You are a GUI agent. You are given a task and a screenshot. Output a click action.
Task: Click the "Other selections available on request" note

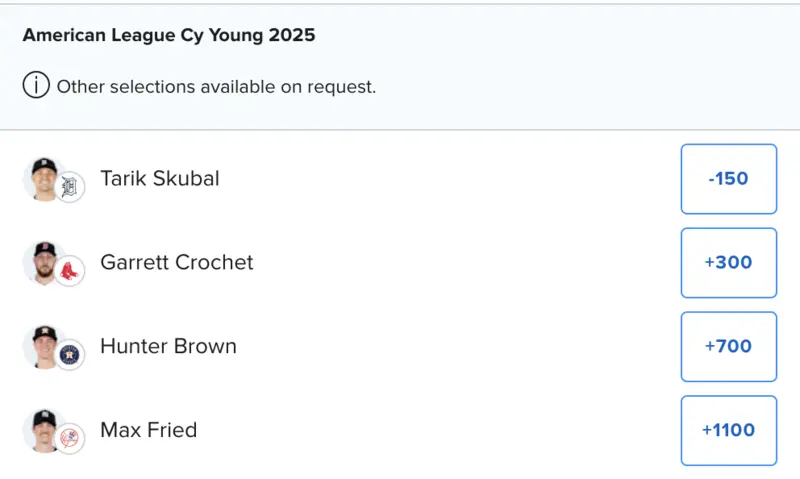(216, 87)
